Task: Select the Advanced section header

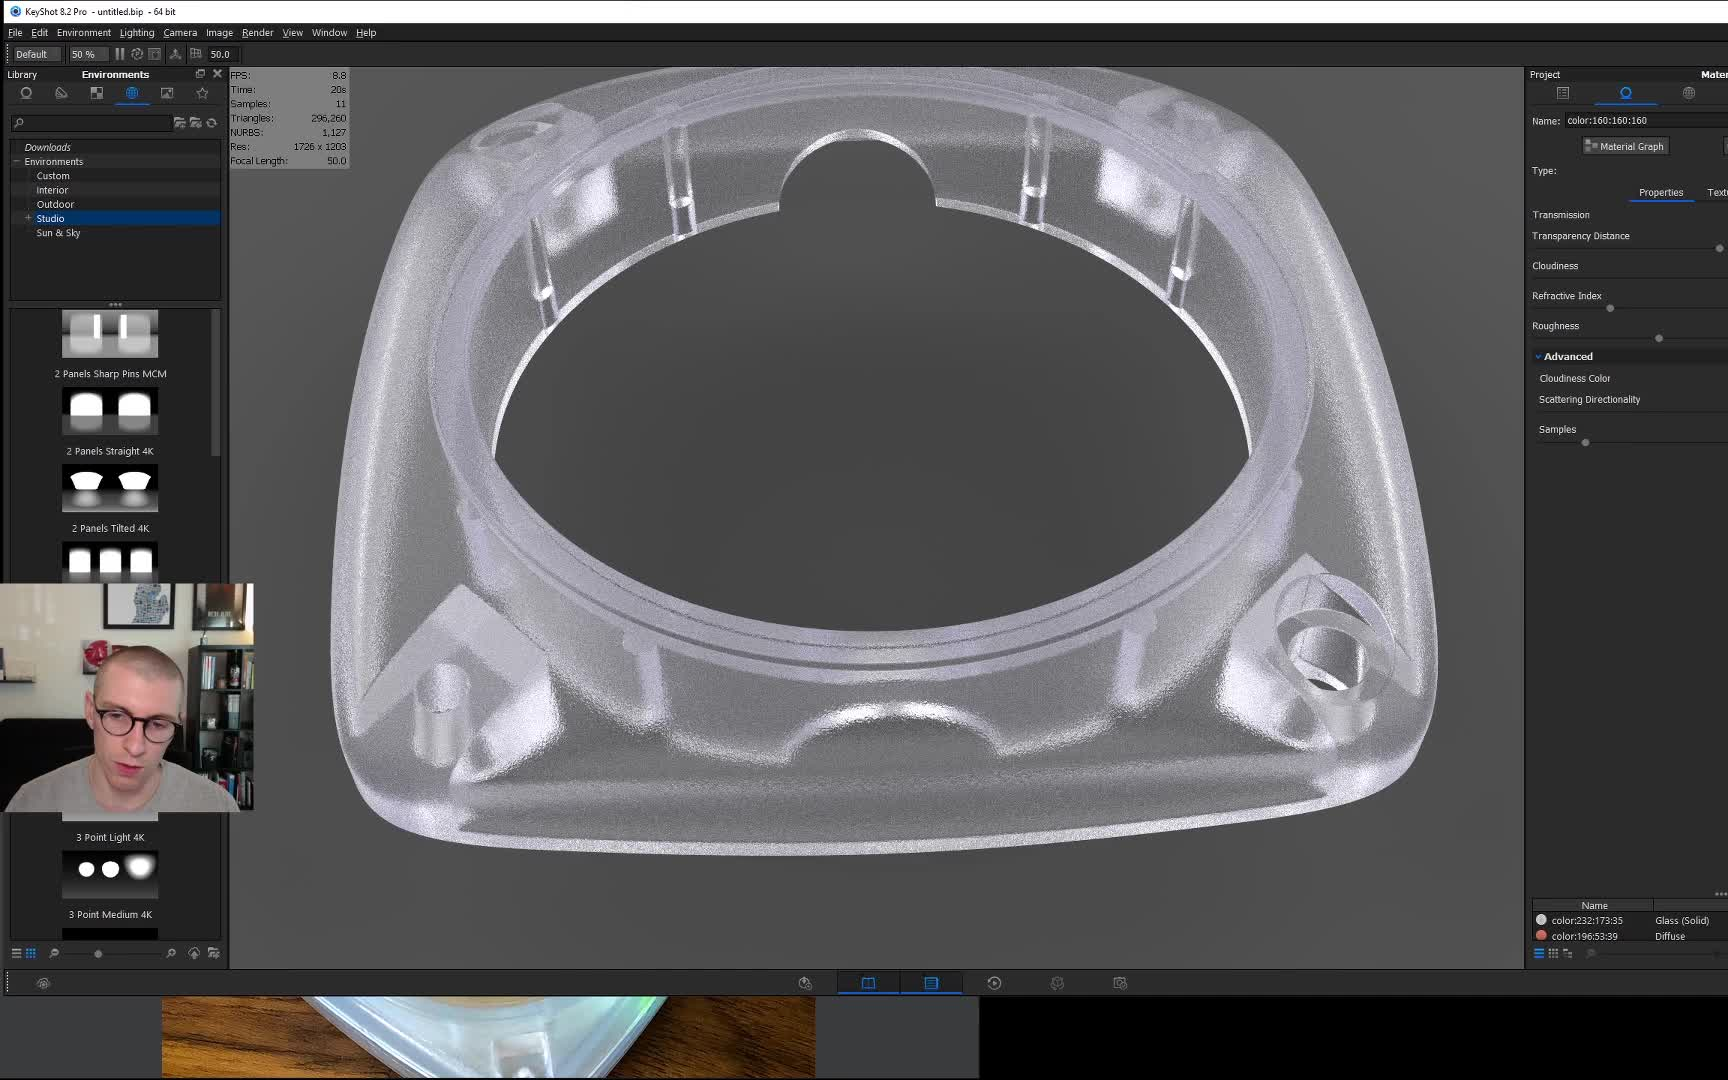Action: tap(1566, 356)
